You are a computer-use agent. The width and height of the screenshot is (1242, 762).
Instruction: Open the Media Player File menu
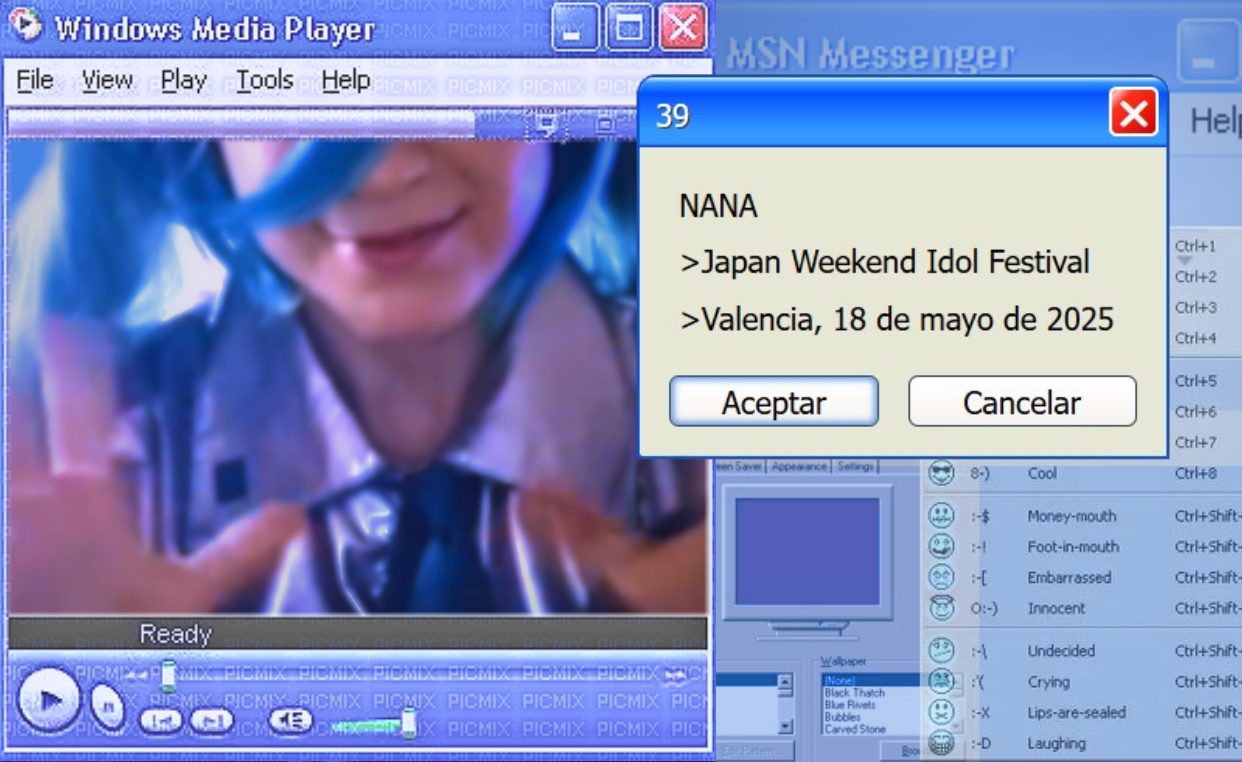(x=35, y=80)
